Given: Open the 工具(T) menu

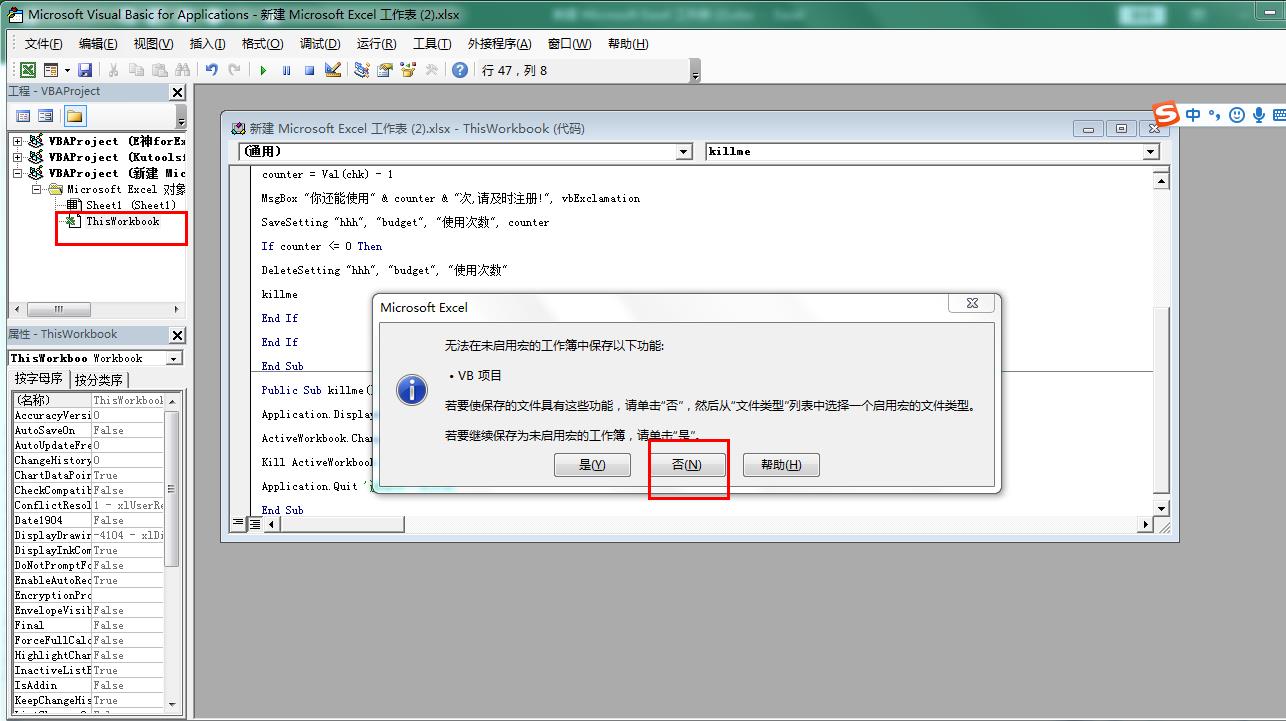Looking at the screenshot, I should [x=432, y=44].
